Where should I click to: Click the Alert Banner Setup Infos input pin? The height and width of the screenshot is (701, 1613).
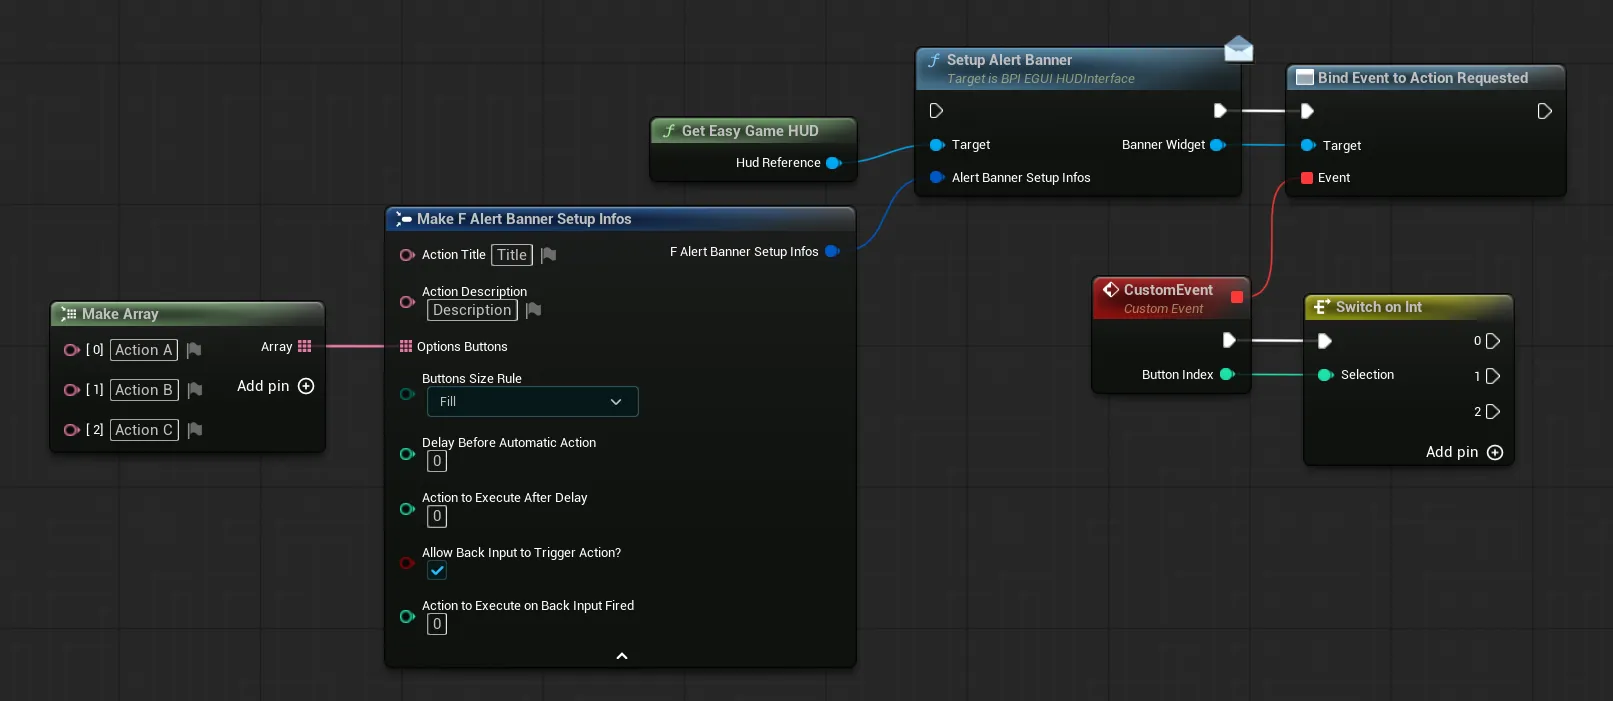[937, 178]
